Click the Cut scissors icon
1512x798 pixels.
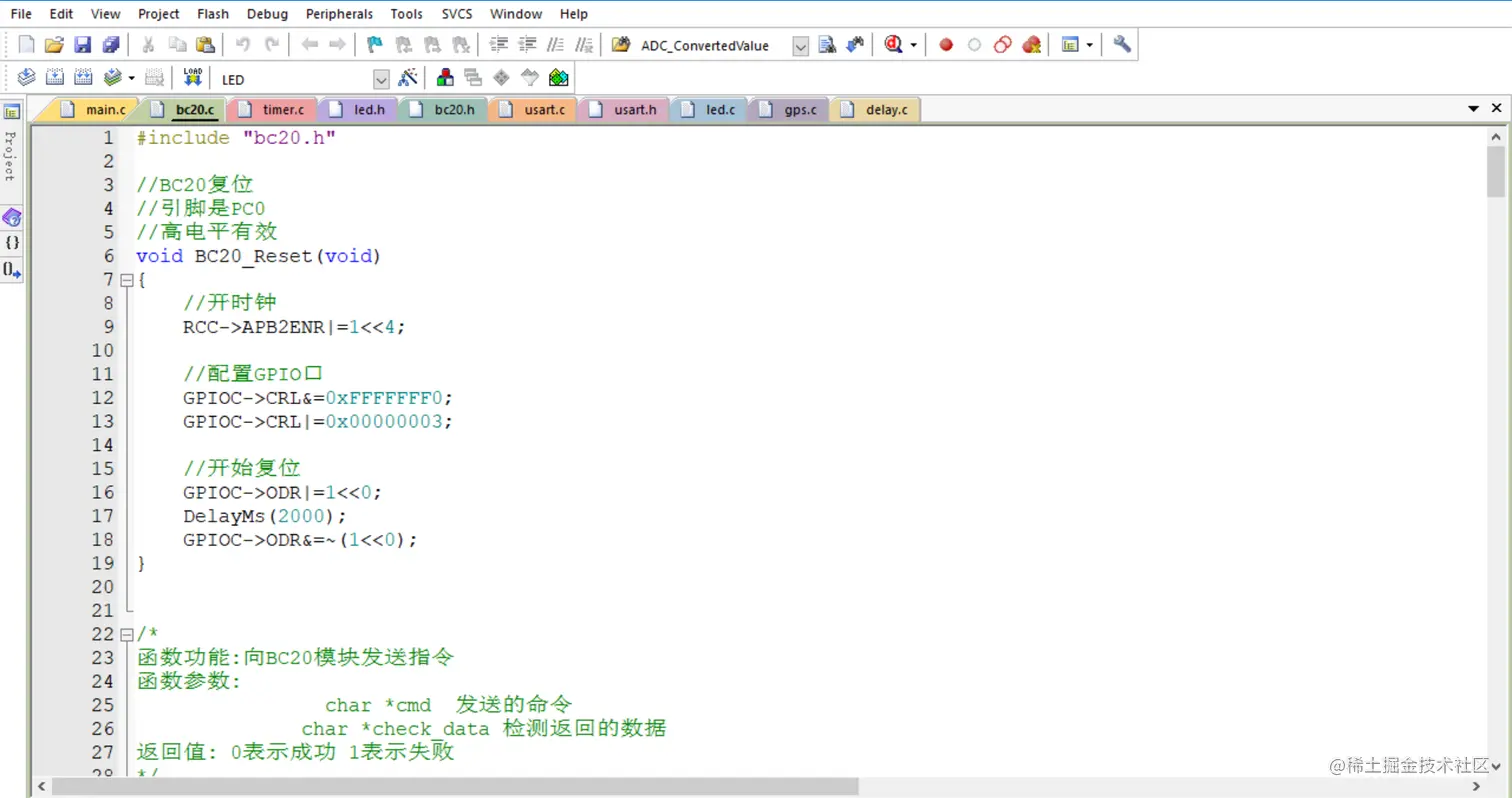tap(148, 45)
